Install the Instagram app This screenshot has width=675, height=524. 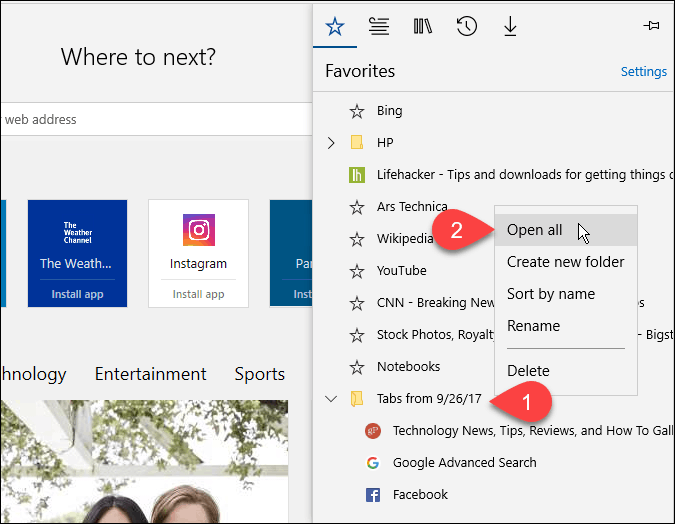198,294
